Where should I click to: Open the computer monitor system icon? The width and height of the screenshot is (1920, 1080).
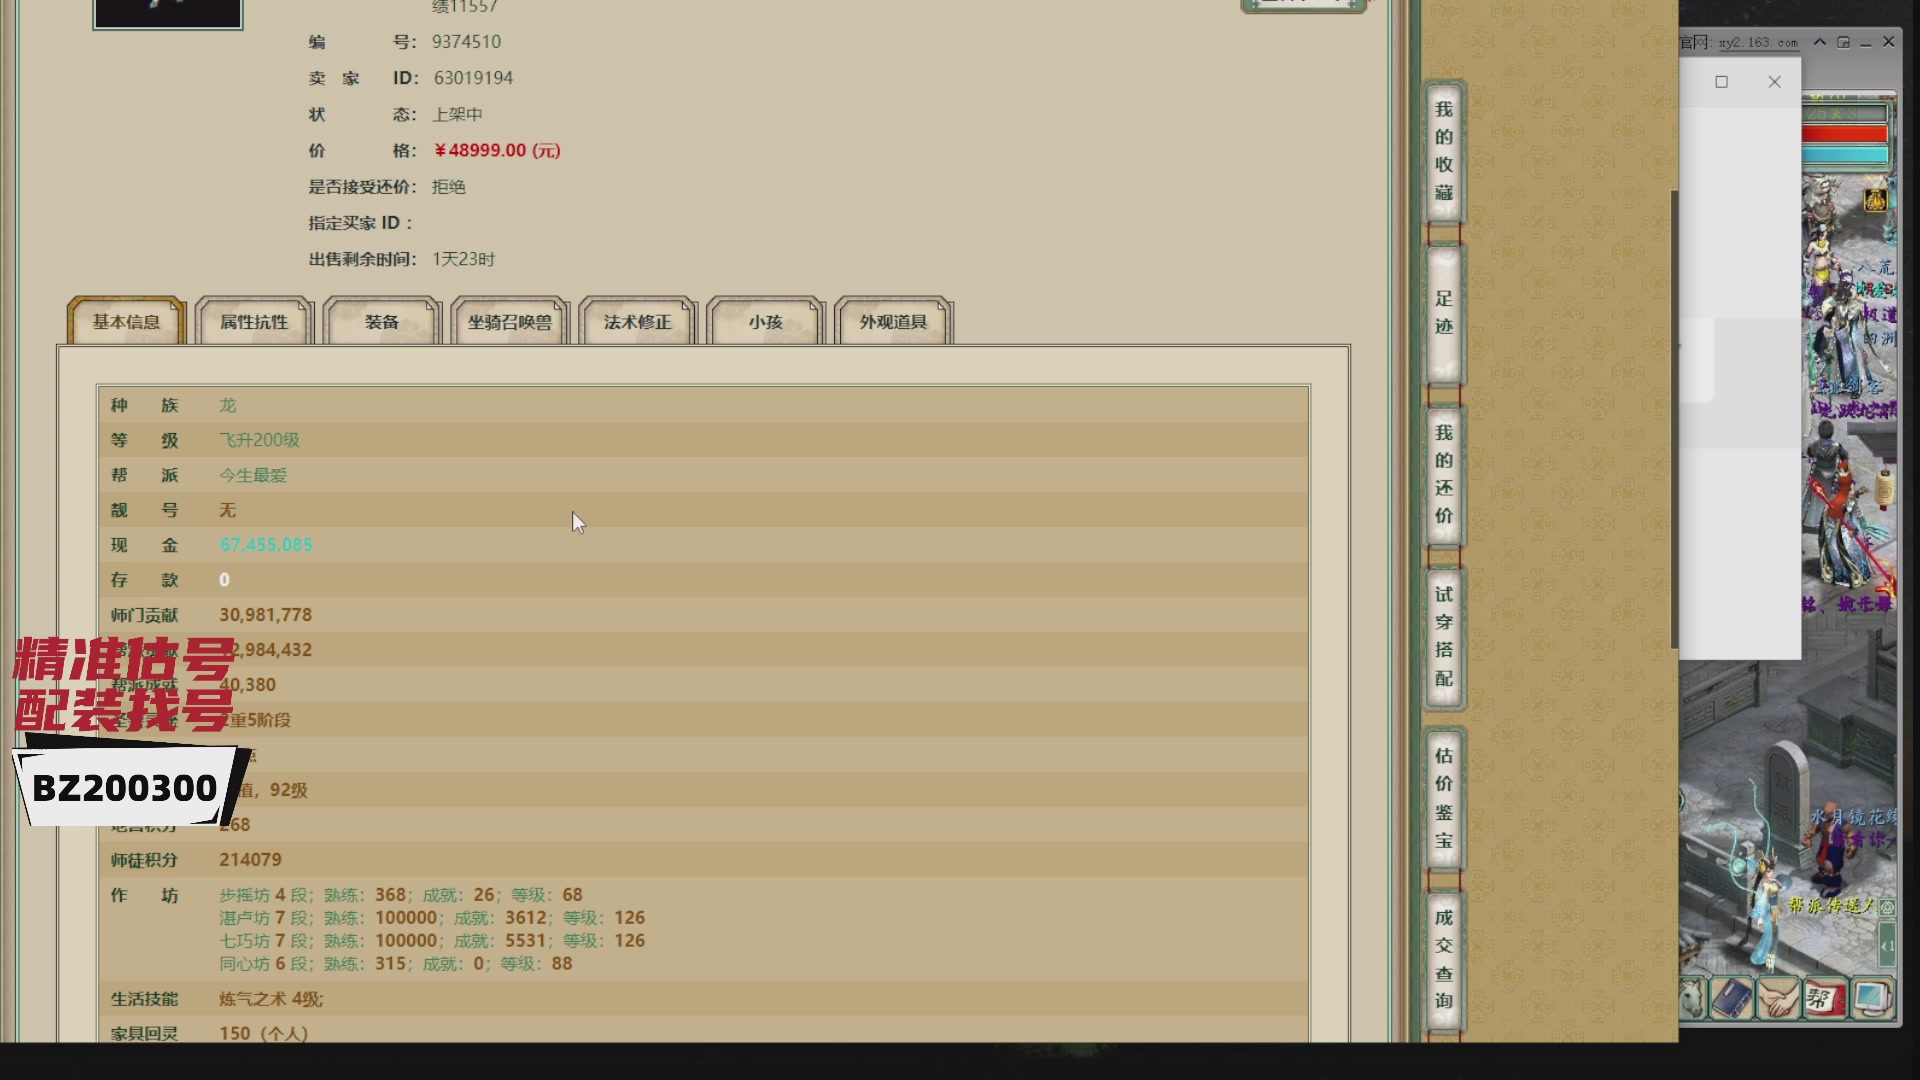[x=1870, y=999]
